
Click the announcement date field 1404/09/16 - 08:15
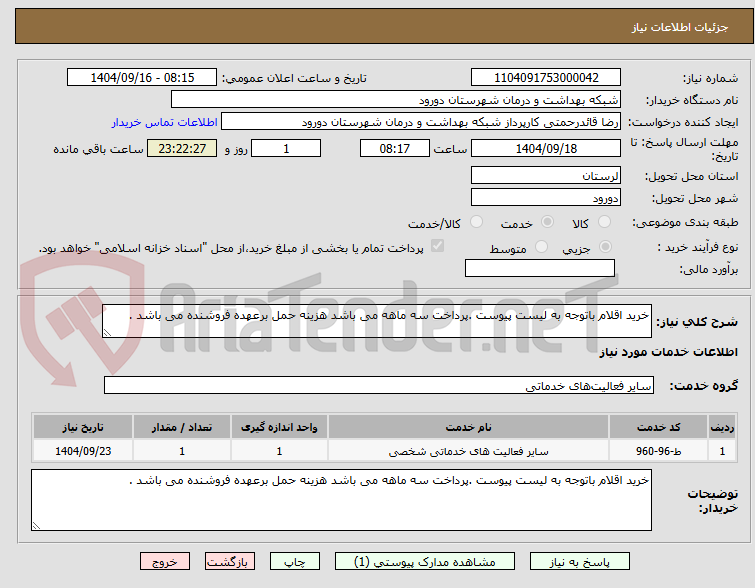point(142,78)
